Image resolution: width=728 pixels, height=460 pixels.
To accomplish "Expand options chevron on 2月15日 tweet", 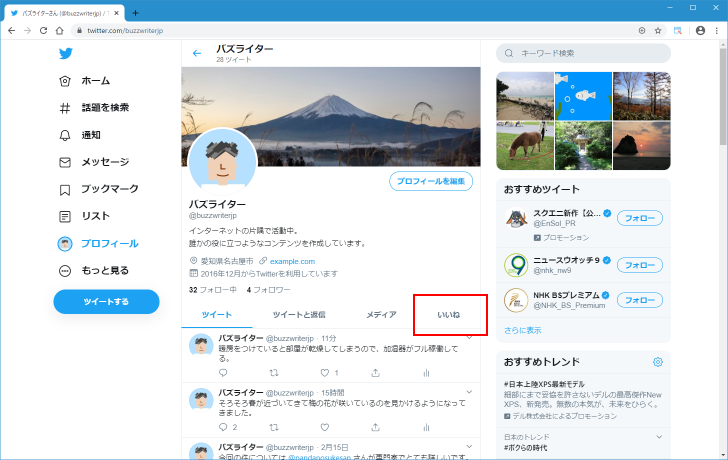I will pos(469,447).
